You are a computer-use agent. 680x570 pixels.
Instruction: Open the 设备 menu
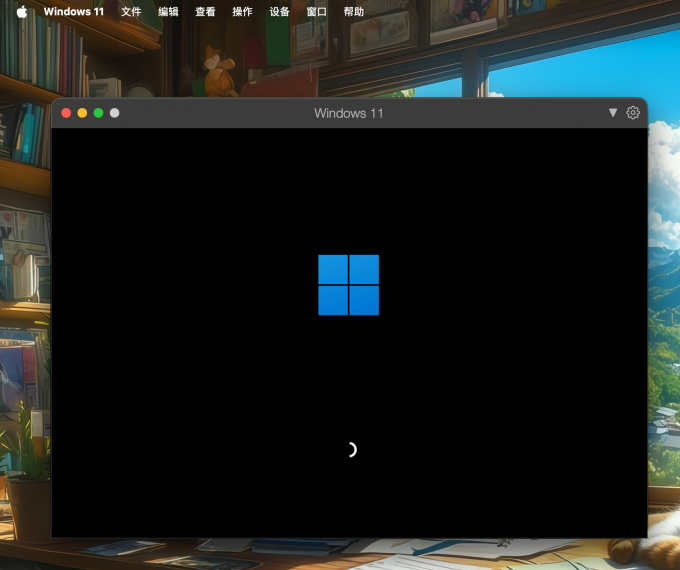(x=279, y=12)
